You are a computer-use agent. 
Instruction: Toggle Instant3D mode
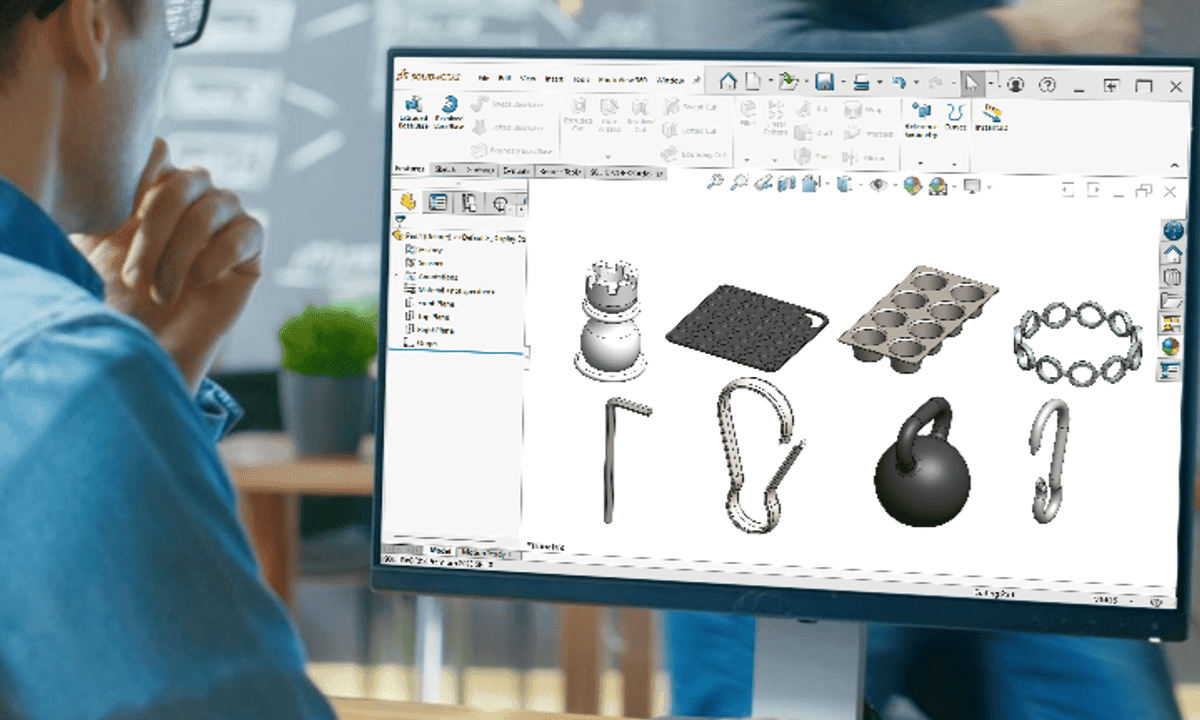click(x=990, y=112)
